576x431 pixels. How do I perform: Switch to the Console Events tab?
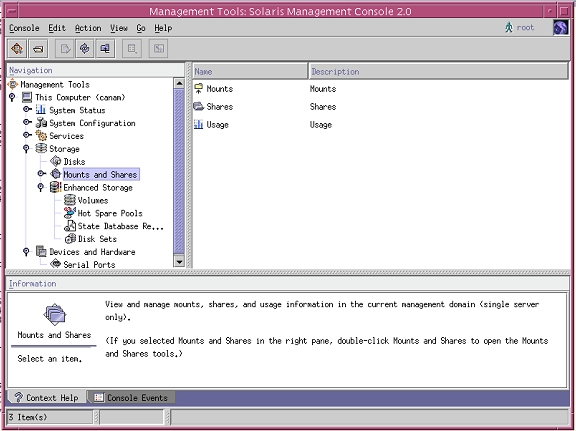pyautogui.click(x=131, y=398)
